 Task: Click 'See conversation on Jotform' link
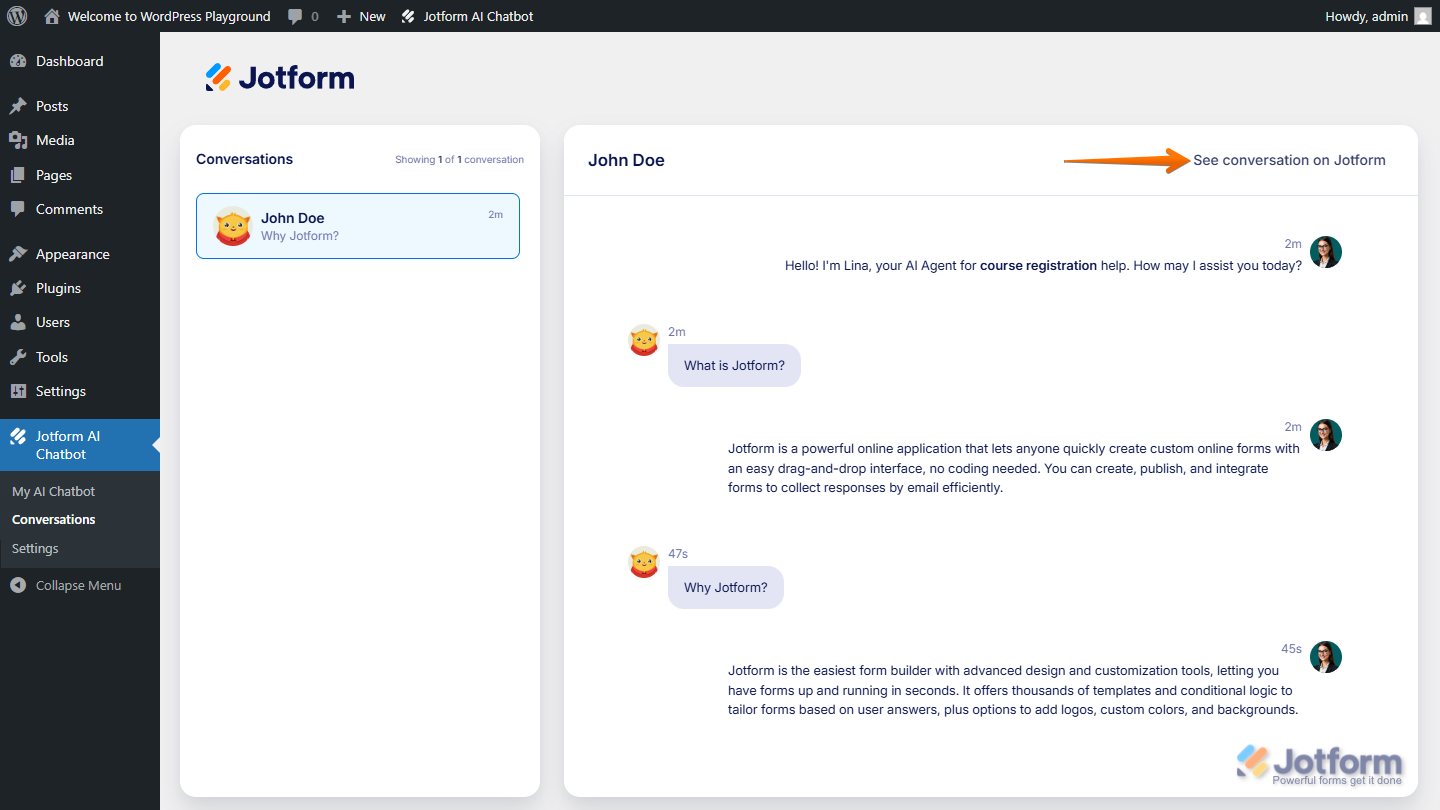click(1289, 160)
